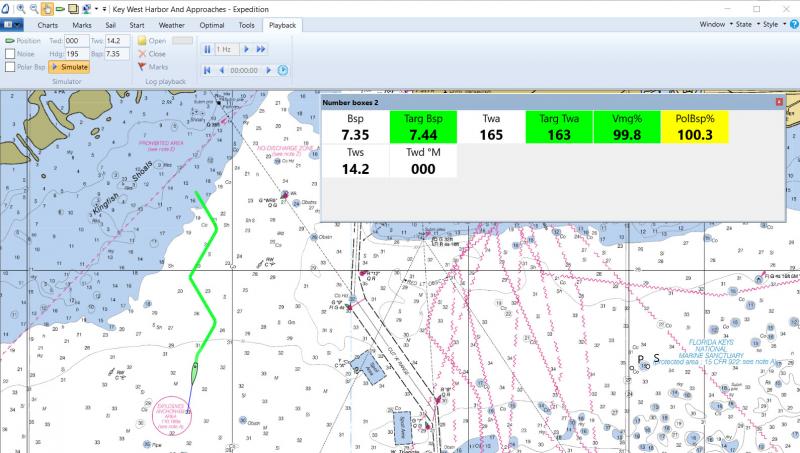Toggle the Polar Bsp checkbox
The width and height of the screenshot is (800, 453).
(10, 67)
